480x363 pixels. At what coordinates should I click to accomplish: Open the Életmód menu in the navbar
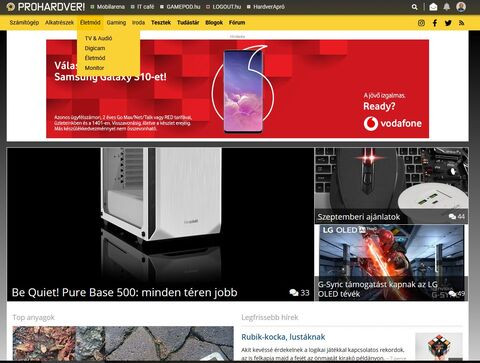point(90,23)
